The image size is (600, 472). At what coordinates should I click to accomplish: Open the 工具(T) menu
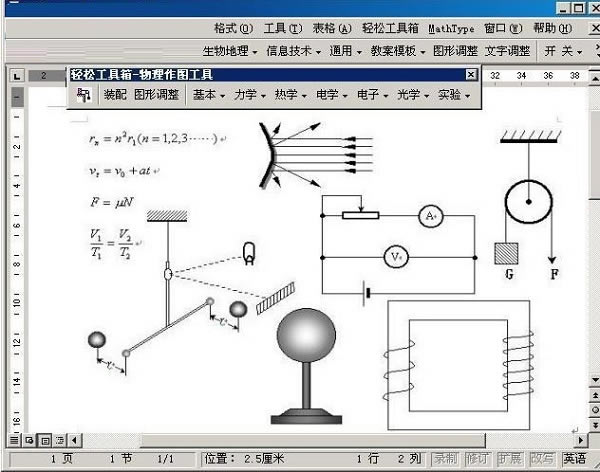pos(283,28)
